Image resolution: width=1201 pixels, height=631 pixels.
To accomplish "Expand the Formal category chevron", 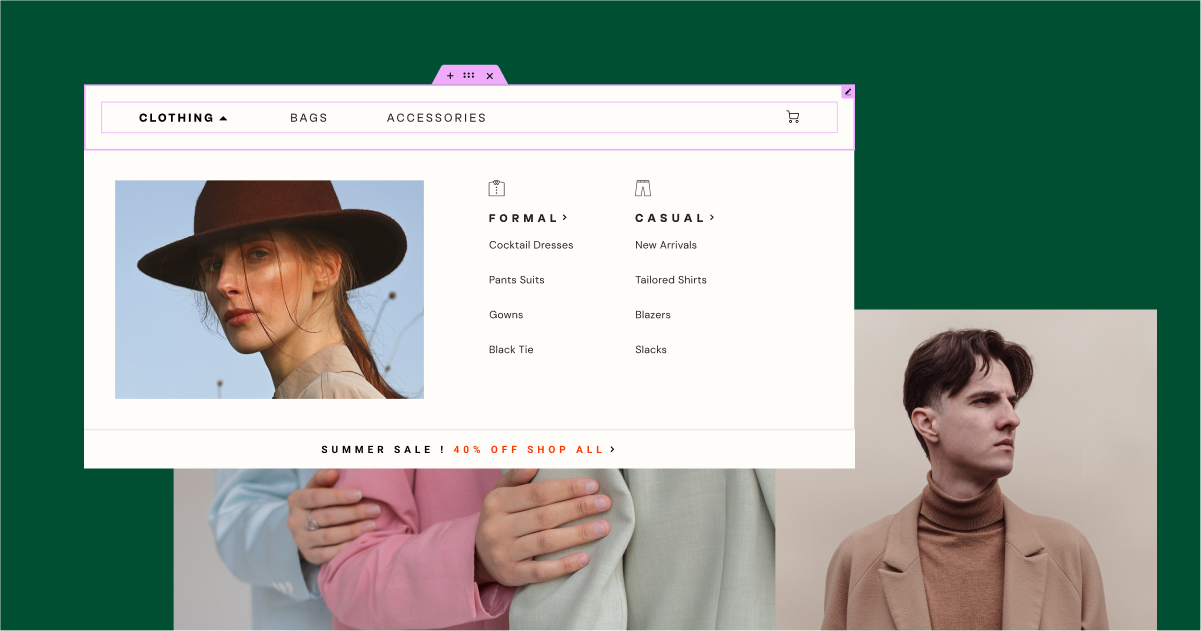I will pos(565,217).
